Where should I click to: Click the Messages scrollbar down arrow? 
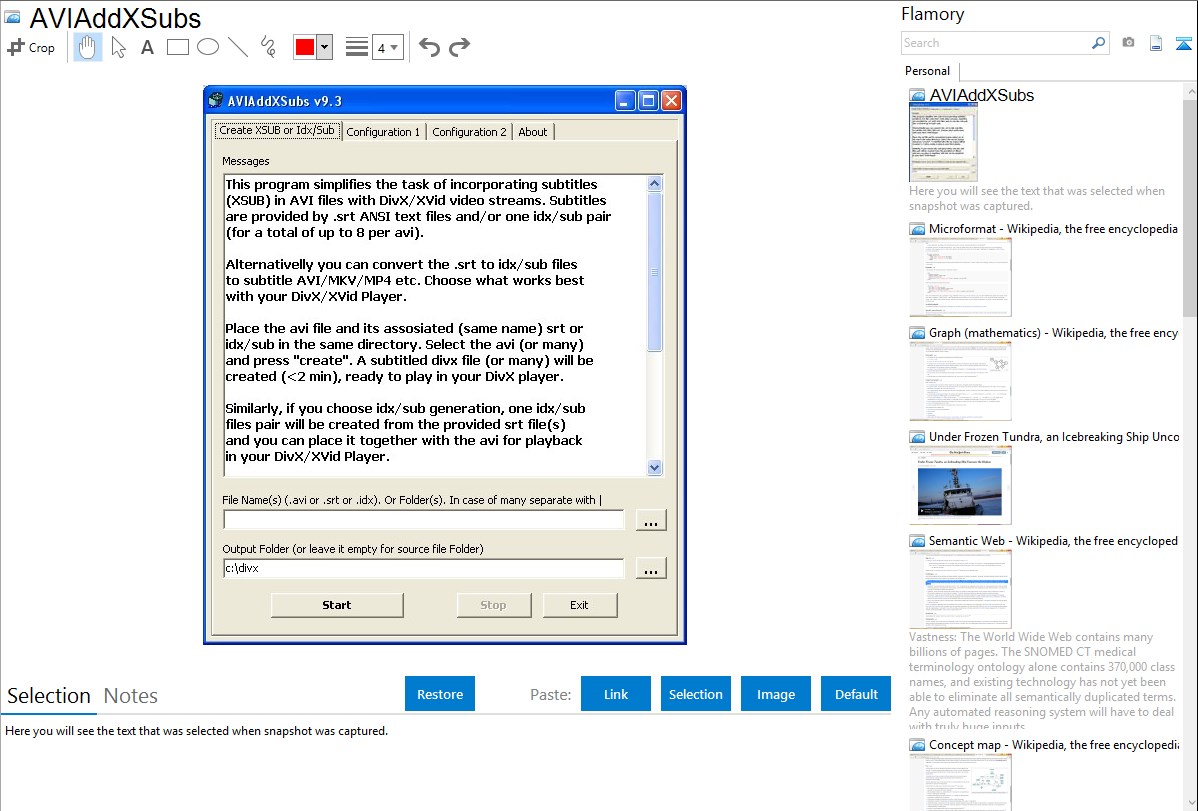(654, 468)
